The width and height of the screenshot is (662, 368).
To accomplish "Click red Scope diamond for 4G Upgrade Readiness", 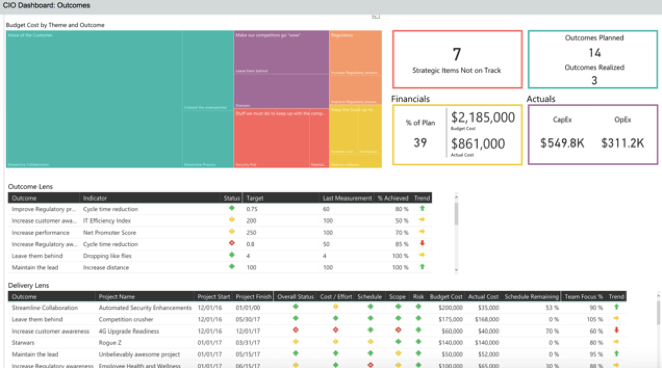I will pyautogui.click(x=398, y=330).
